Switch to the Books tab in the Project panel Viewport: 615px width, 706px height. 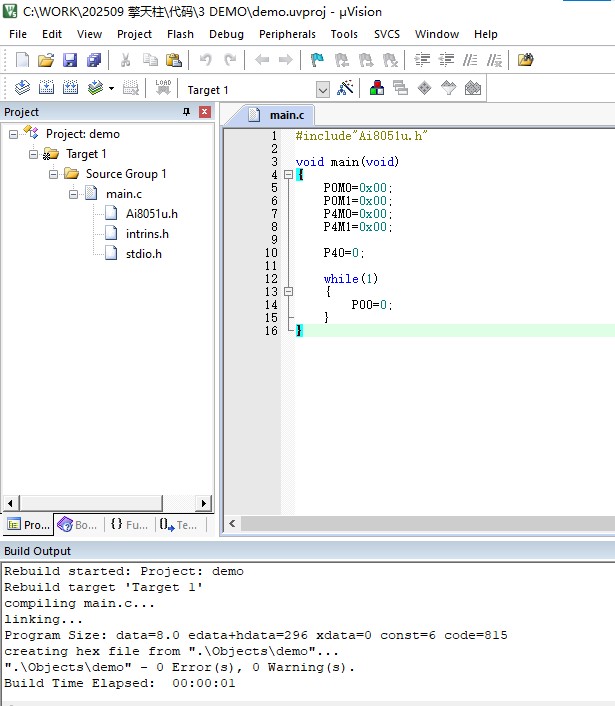tap(77, 525)
